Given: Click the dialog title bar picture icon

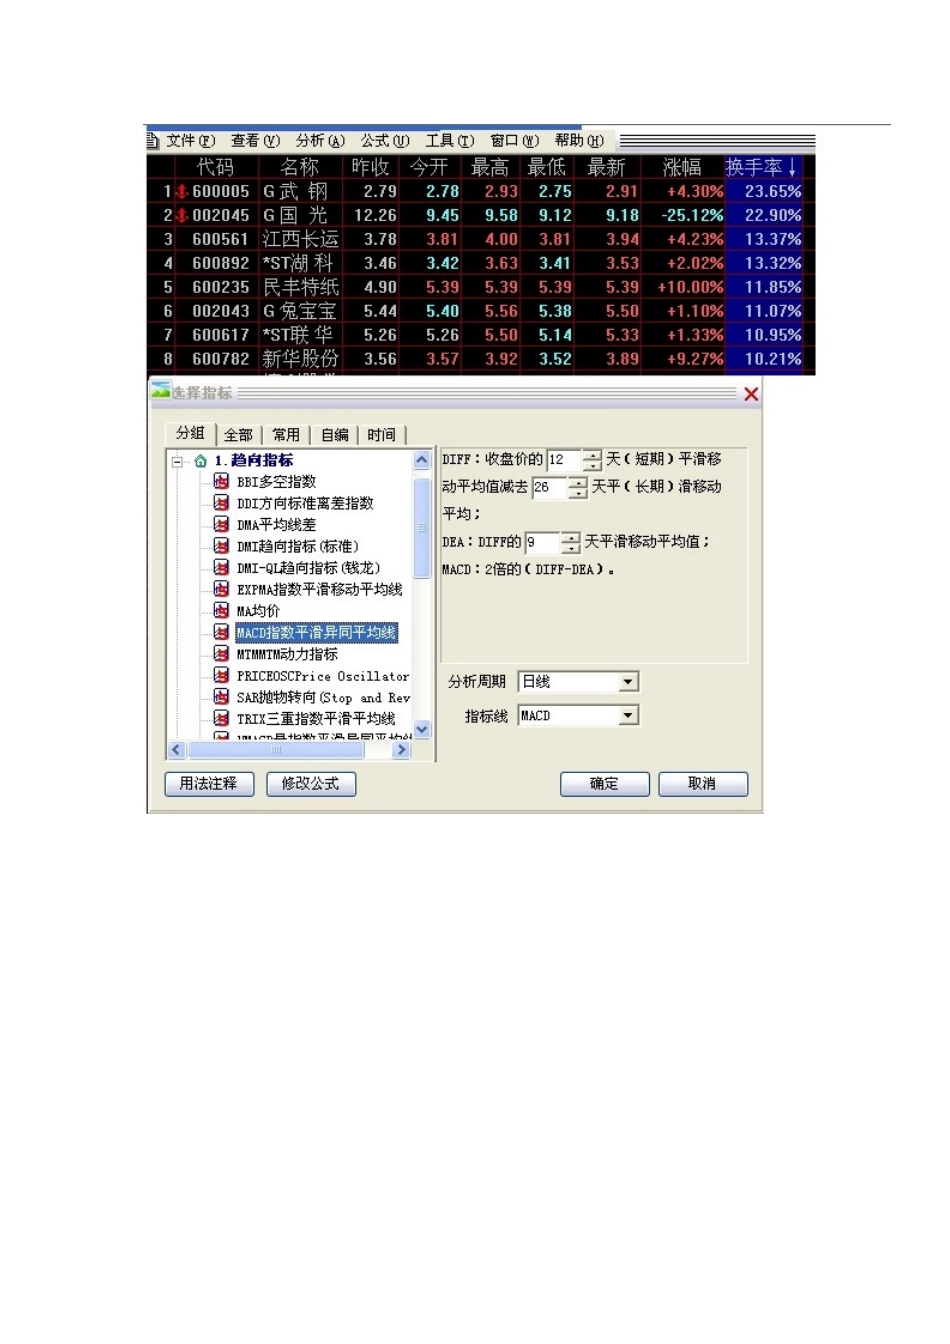Looking at the screenshot, I should click(161, 391).
